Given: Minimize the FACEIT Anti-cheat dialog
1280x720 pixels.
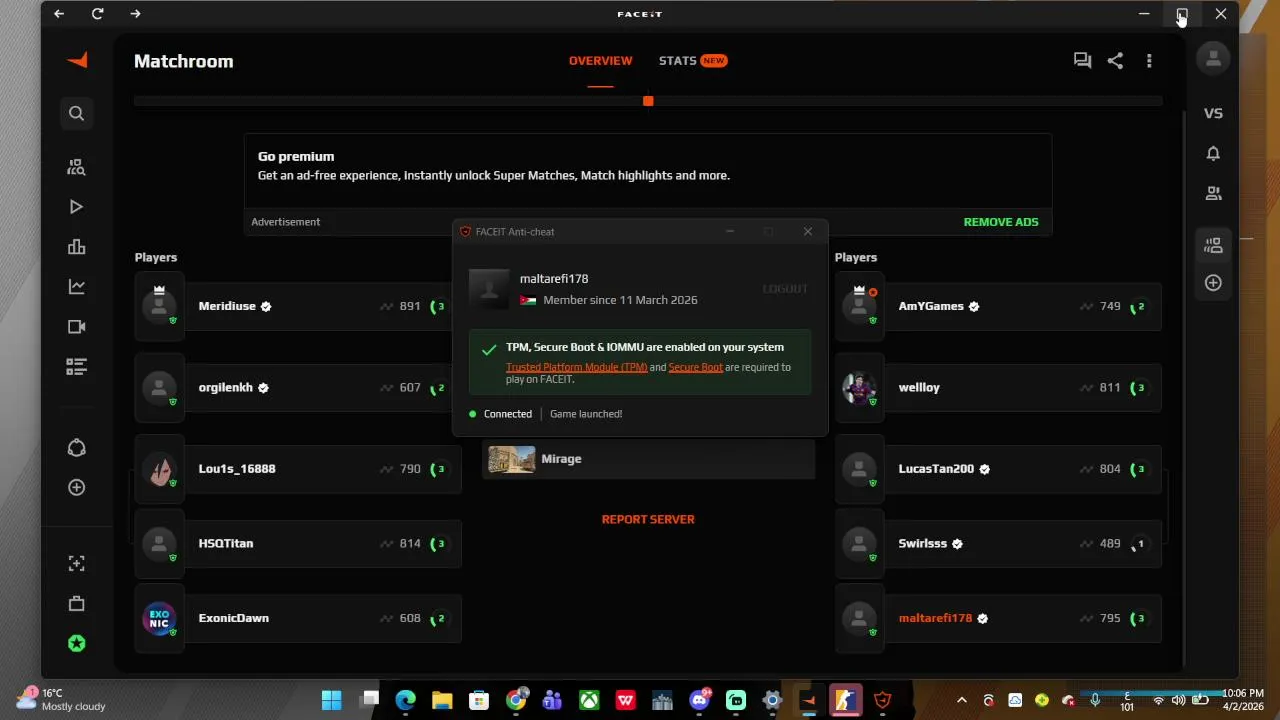Looking at the screenshot, I should 730,232.
